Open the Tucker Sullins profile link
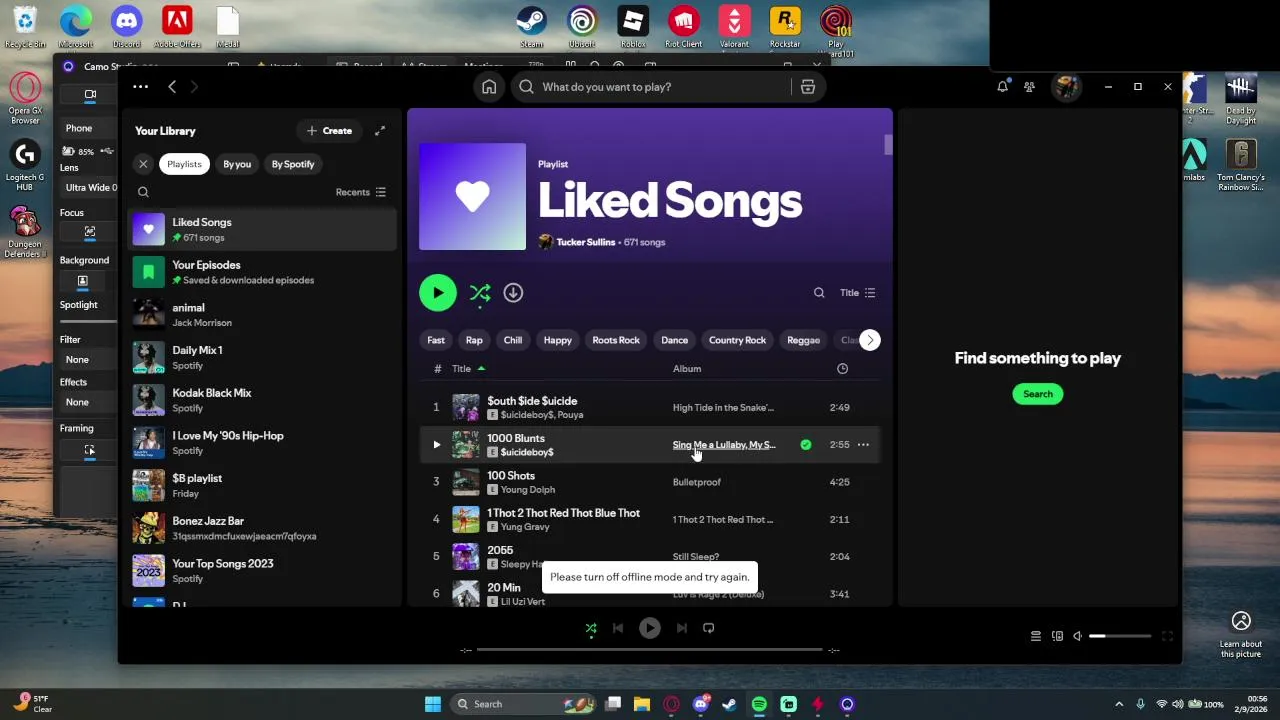This screenshot has width=1280, height=720. coord(586,242)
